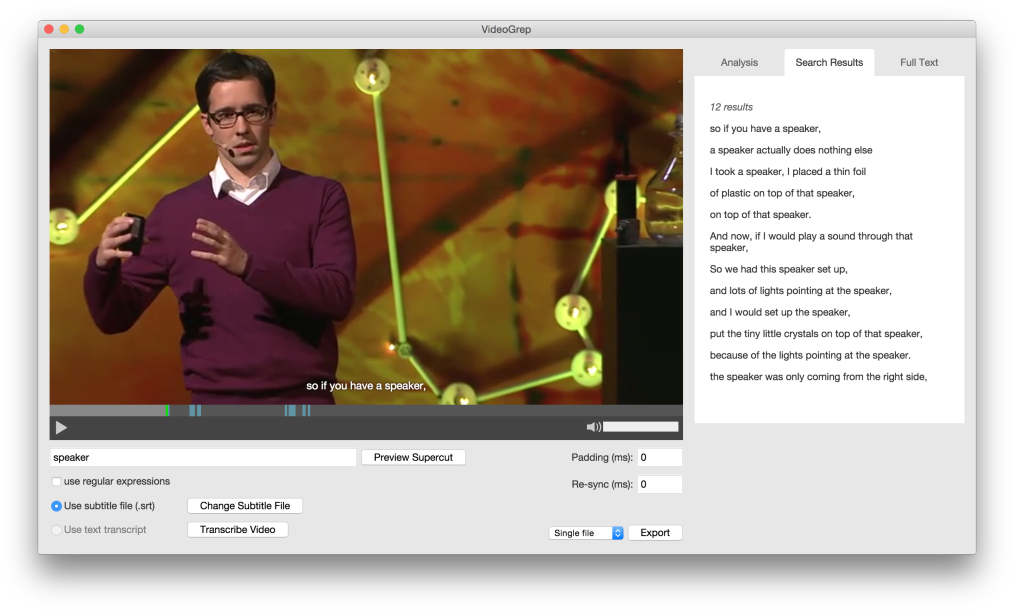This screenshot has width=1013, height=611.
Task: Enable 'use regular expressions' checkbox
Action: (x=56, y=481)
